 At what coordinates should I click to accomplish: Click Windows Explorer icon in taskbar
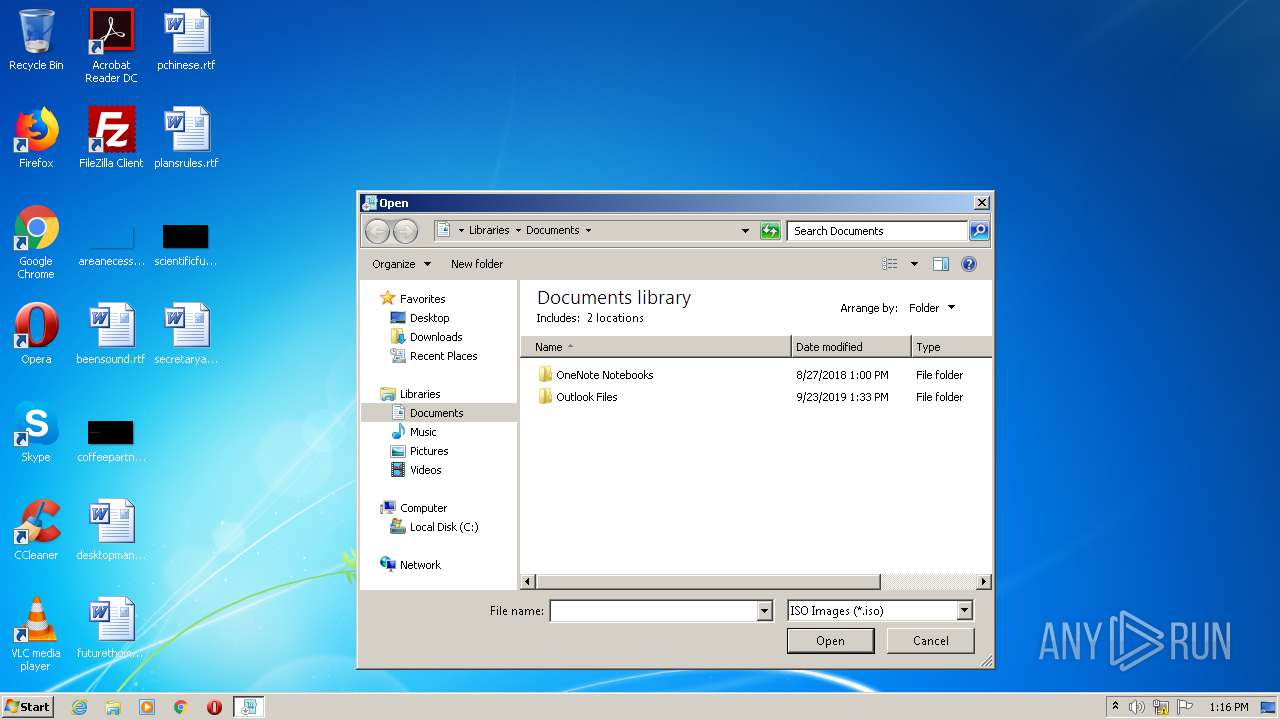(x=113, y=707)
